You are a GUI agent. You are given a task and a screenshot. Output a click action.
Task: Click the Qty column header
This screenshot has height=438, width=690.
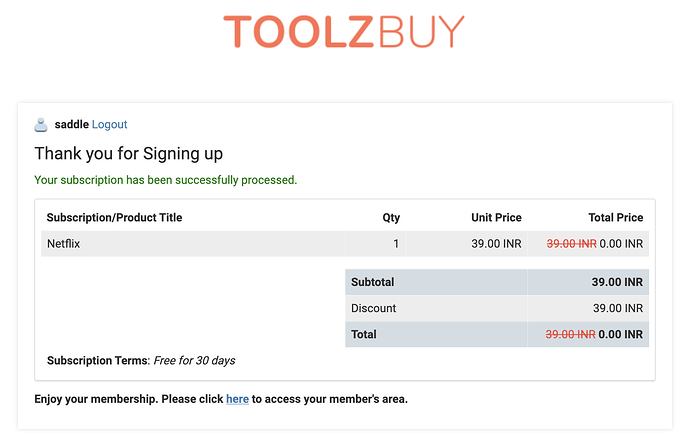tap(391, 217)
